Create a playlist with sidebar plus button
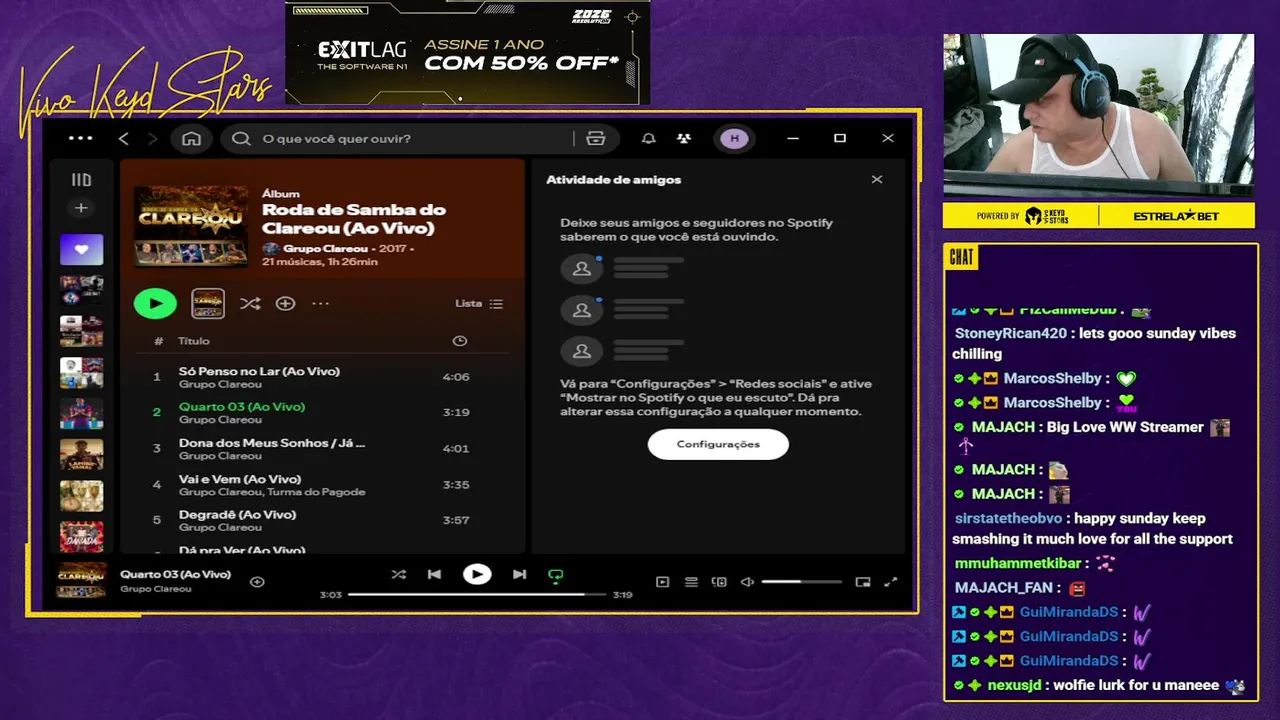Screen dimensions: 1280x720 click(x=81, y=208)
